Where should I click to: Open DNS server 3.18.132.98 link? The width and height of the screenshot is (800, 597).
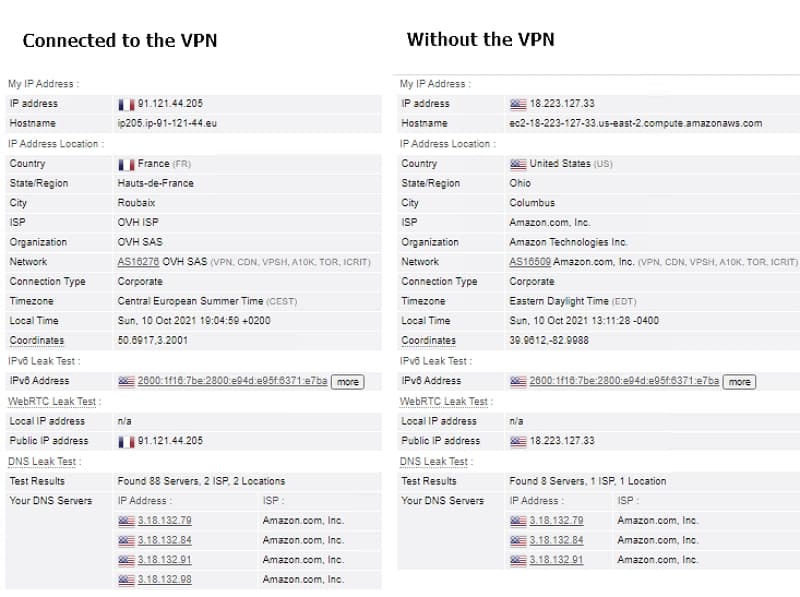point(164,579)
